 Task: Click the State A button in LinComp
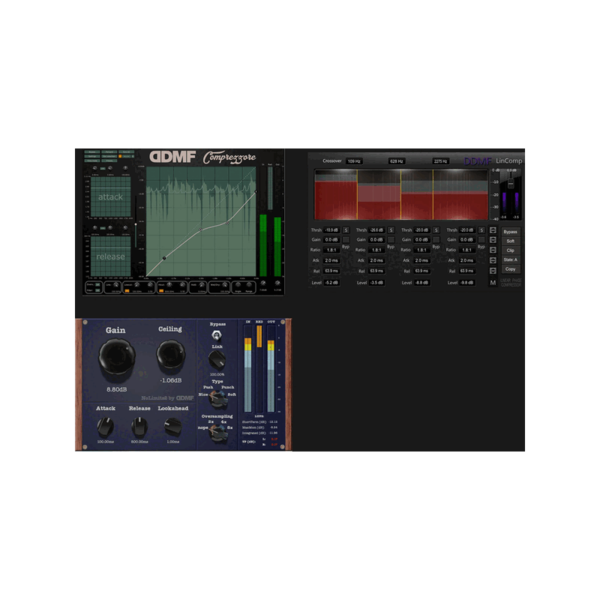point(510,260)
